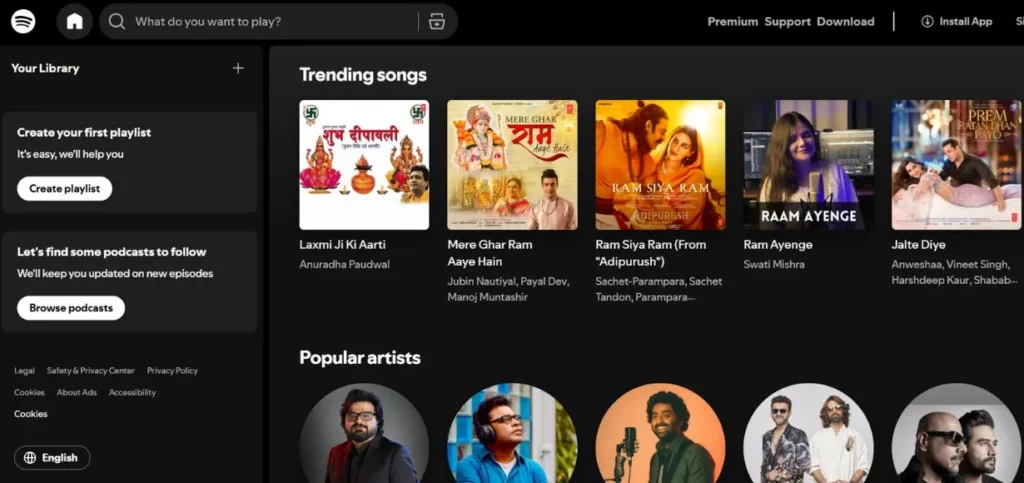Open the Accessibility link

pos(132,392)
